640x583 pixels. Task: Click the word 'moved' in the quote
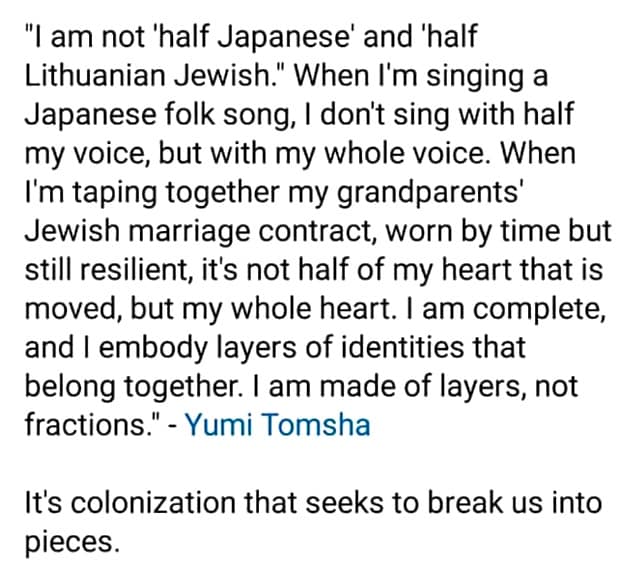tap(73, 309)
